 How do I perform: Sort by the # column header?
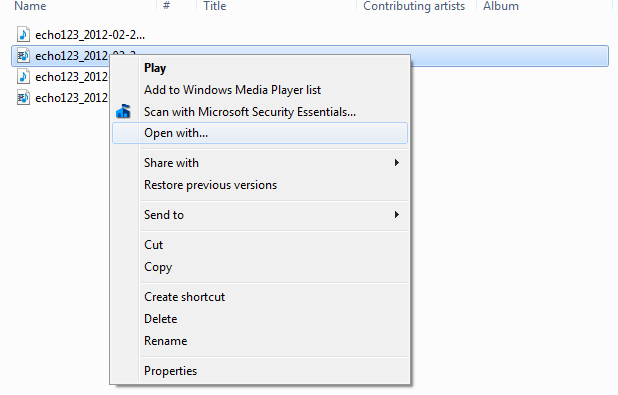click(x=166, y=6)
